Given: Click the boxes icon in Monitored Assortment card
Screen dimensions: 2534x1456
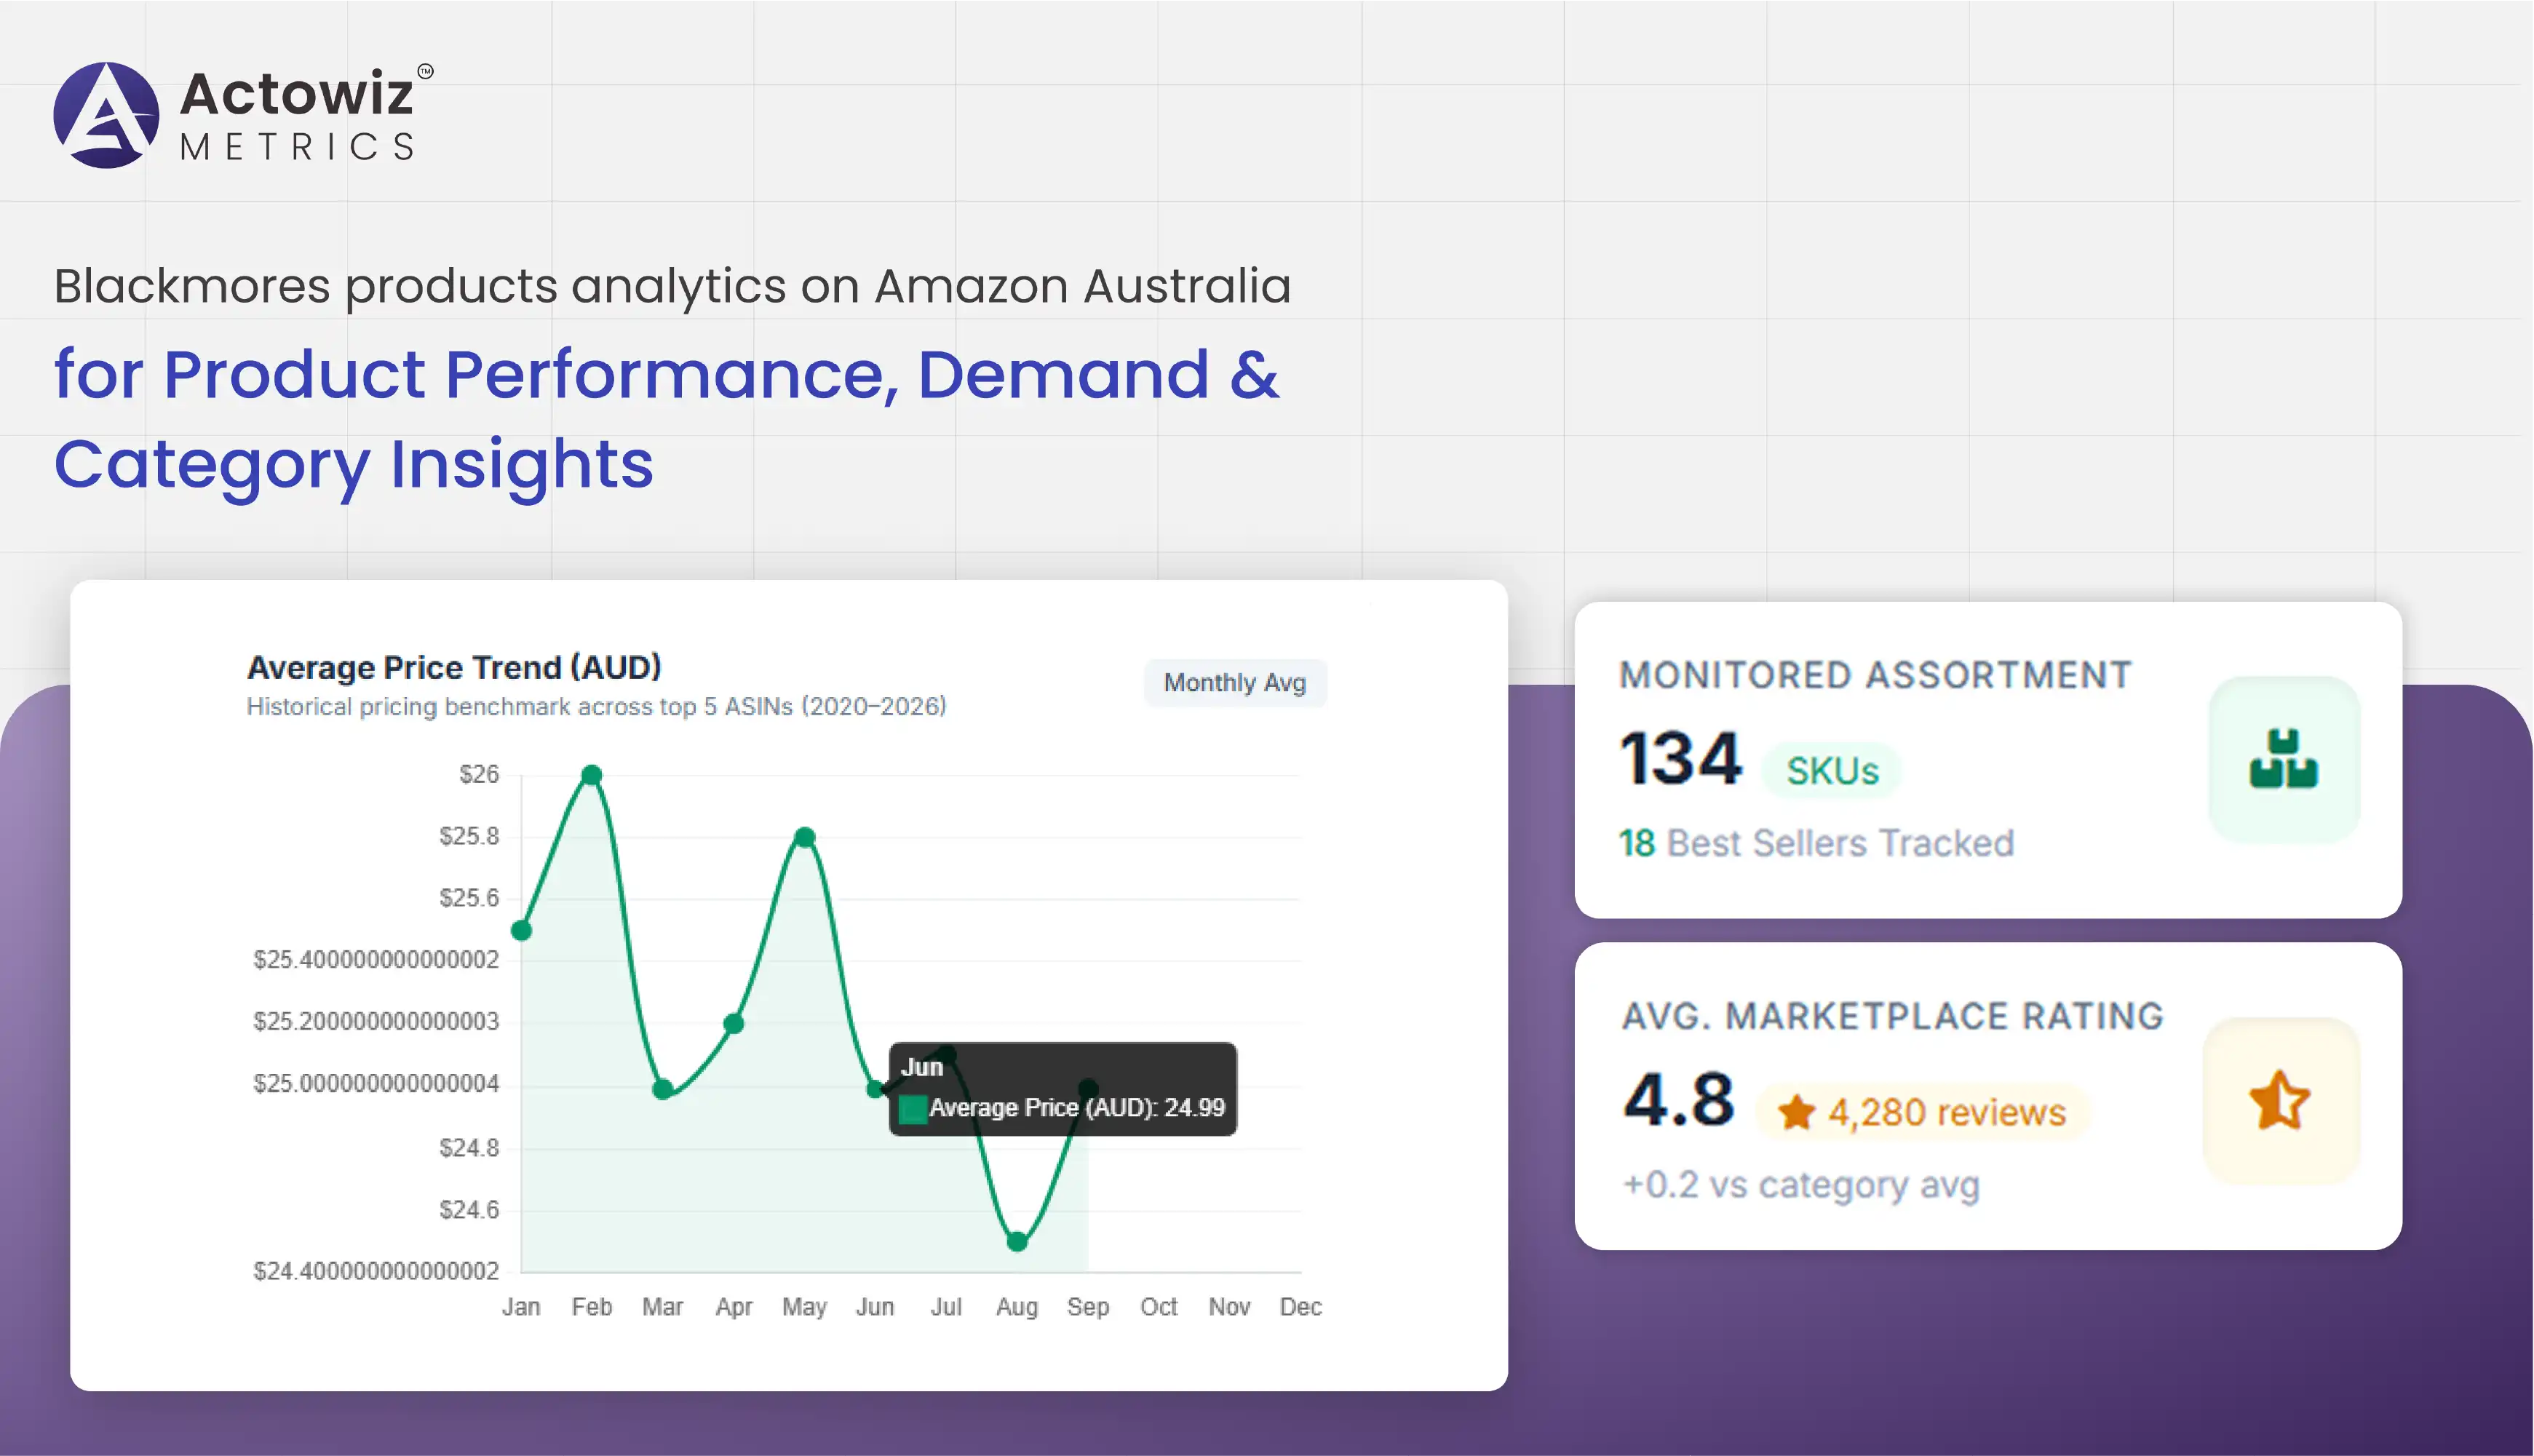Looking at the screenshot, I should [2283, 760].
